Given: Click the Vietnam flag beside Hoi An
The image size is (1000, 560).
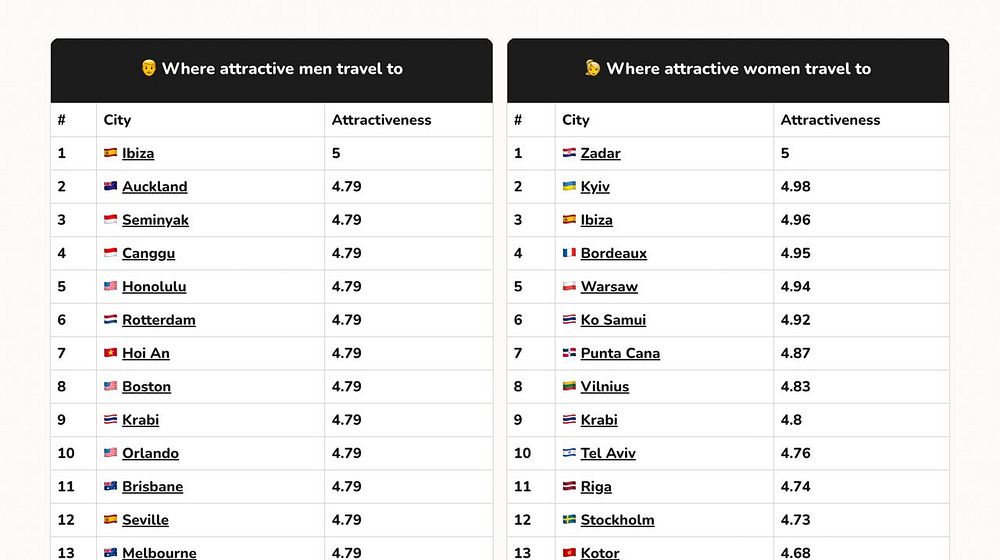Looking at the screenshot, I should coord(111,353).
